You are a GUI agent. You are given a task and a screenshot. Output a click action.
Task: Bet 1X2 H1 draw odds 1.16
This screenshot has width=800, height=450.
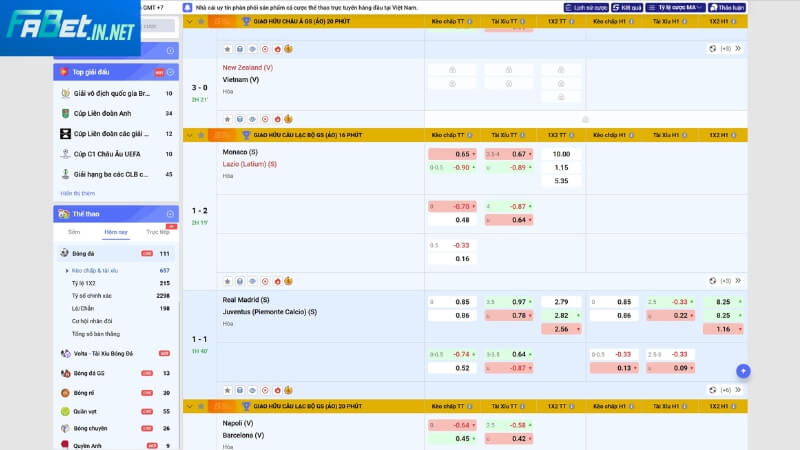[723, 329]
